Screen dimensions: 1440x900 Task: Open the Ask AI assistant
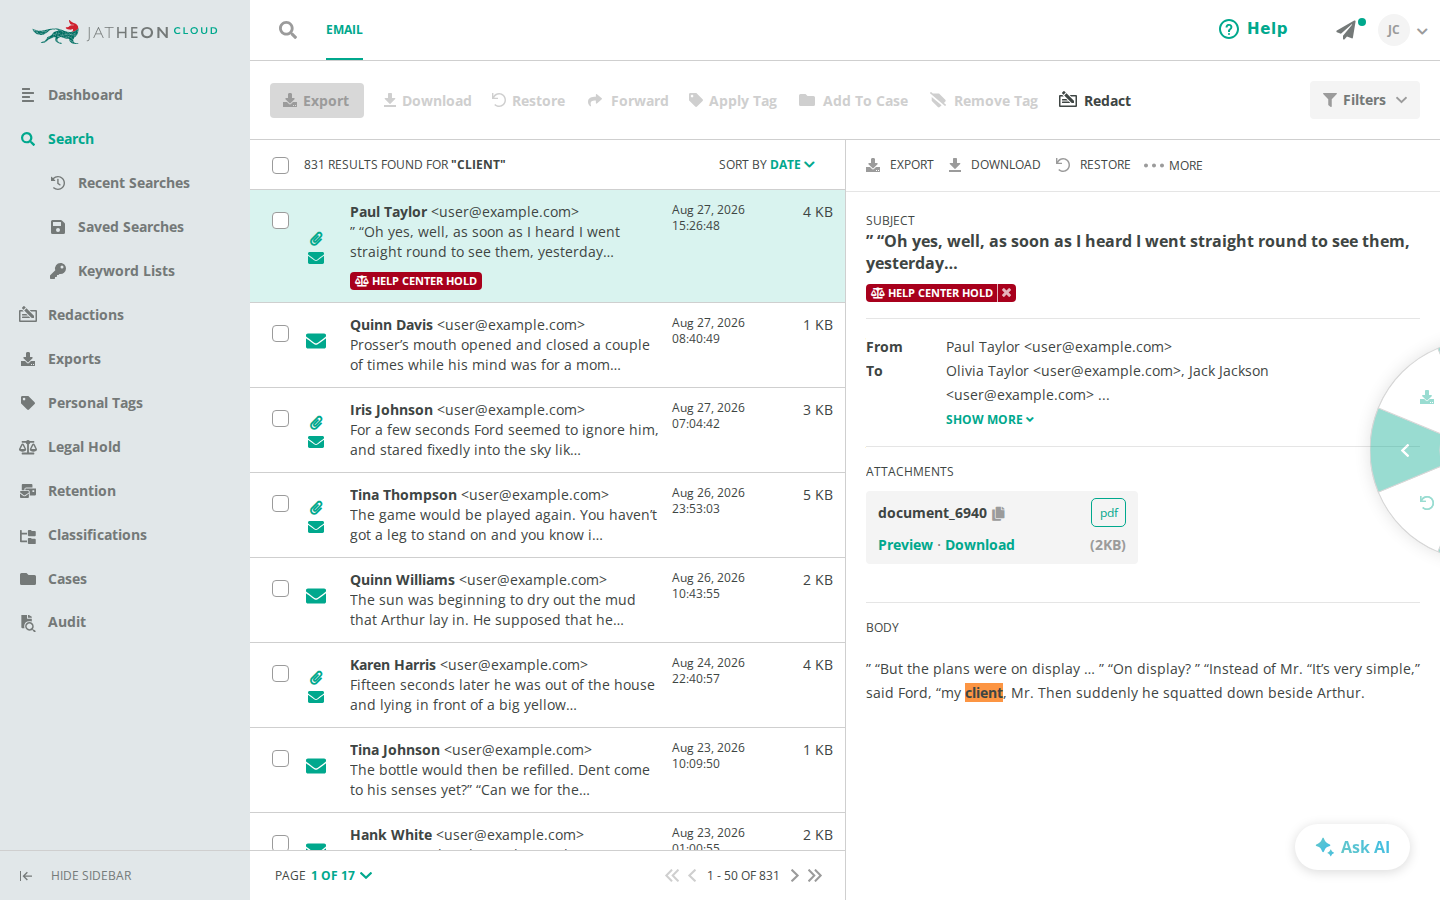click(1352, 847)
